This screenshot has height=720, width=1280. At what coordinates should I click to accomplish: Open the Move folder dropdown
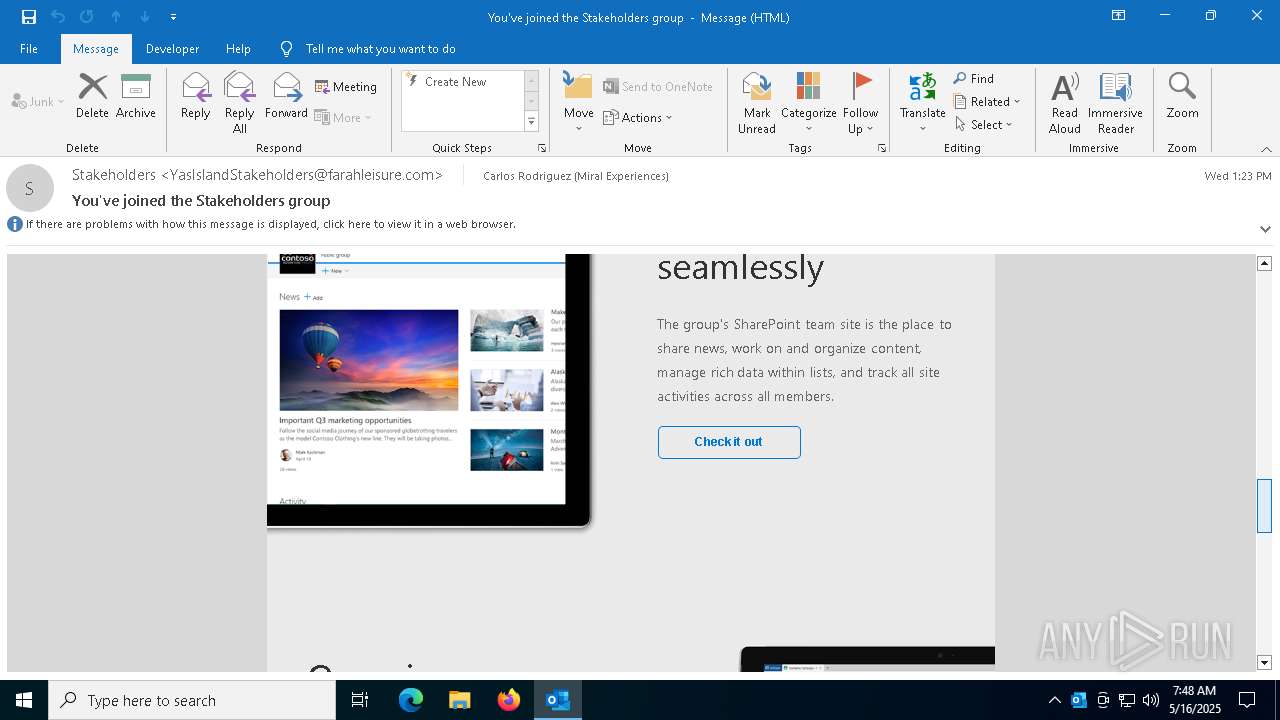coord(579,103)
